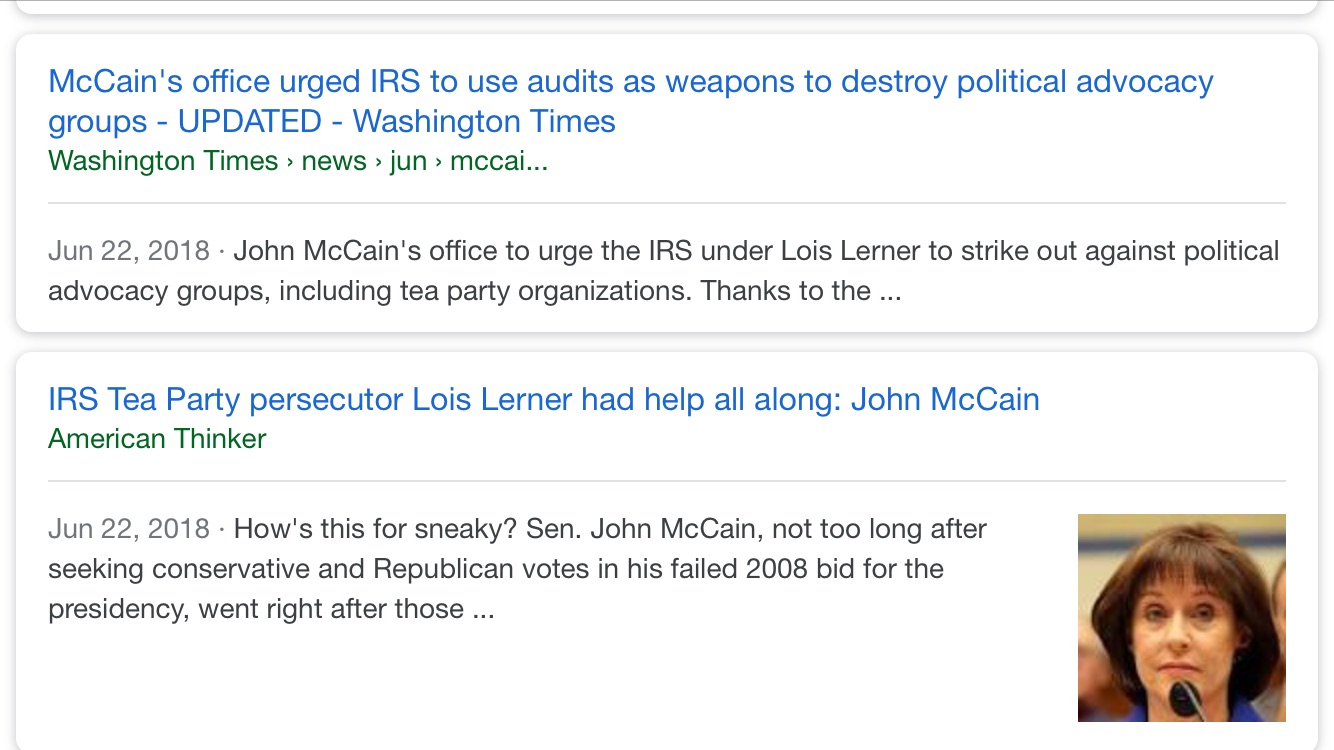
Task: Click the snippet starting "John McCain's office to urge"
Action: pyautogui.click(x=663, y=270)
